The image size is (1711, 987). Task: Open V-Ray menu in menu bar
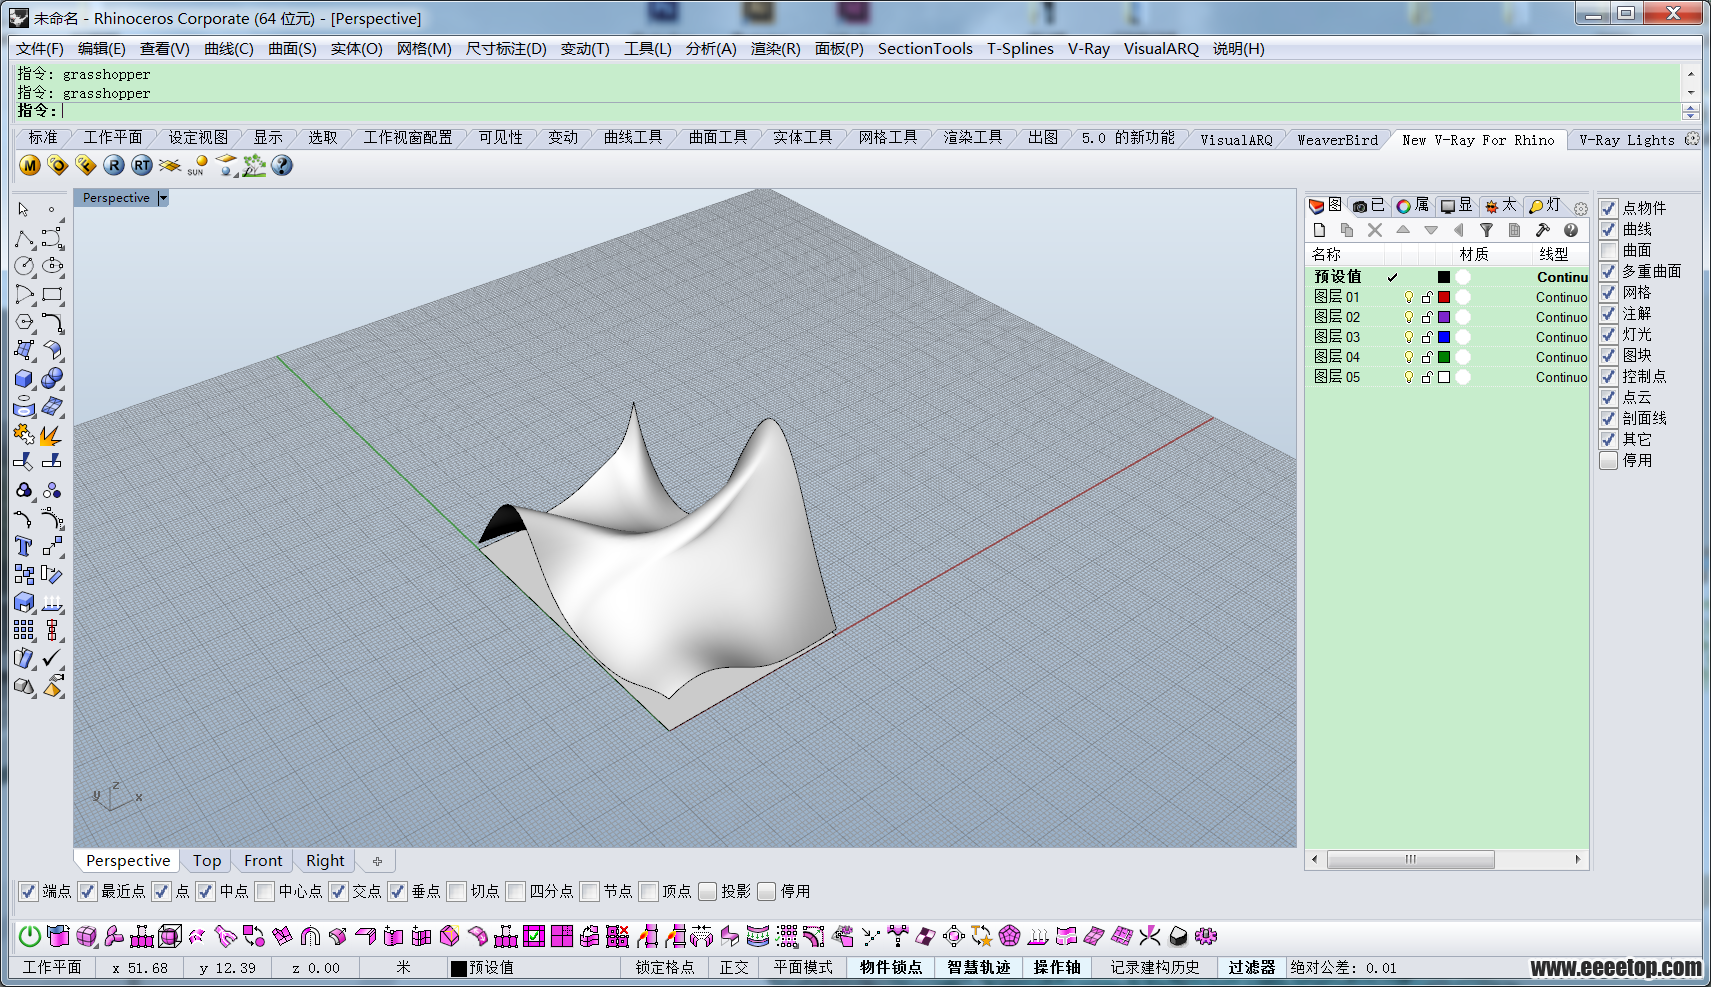point(1088,48)
